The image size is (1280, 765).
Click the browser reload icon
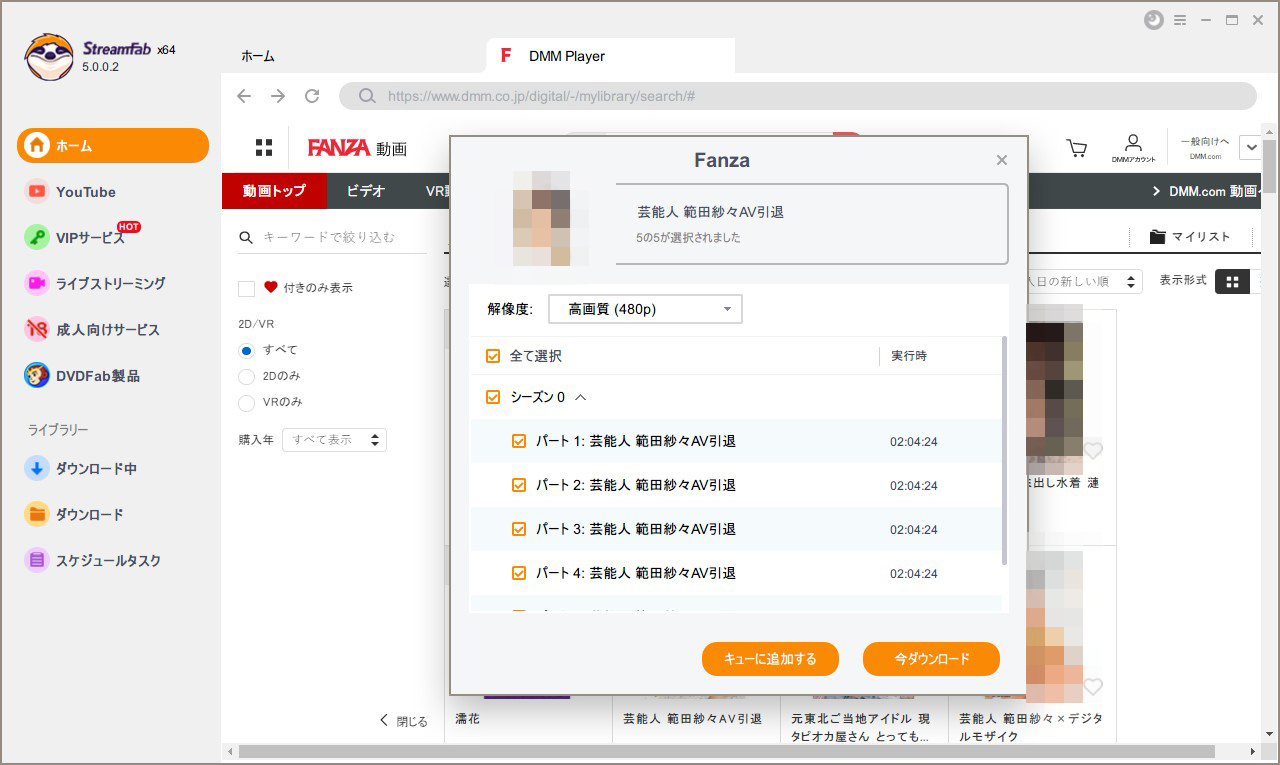312,96
